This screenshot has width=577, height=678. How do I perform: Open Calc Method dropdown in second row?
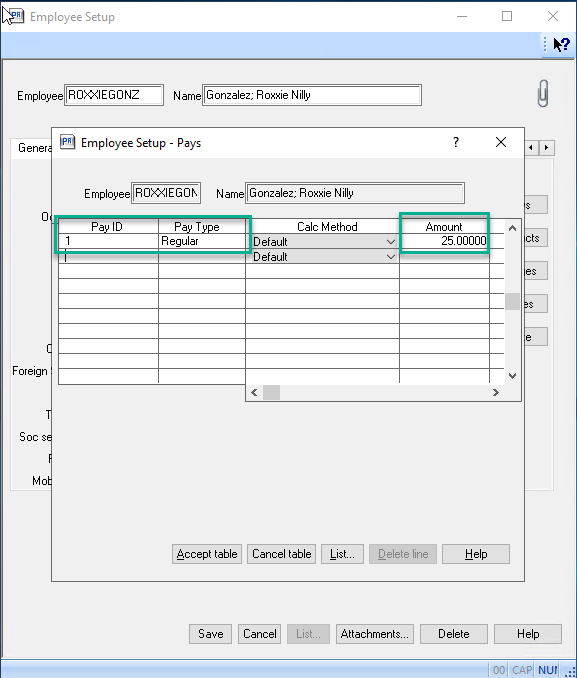coord(391,257)
